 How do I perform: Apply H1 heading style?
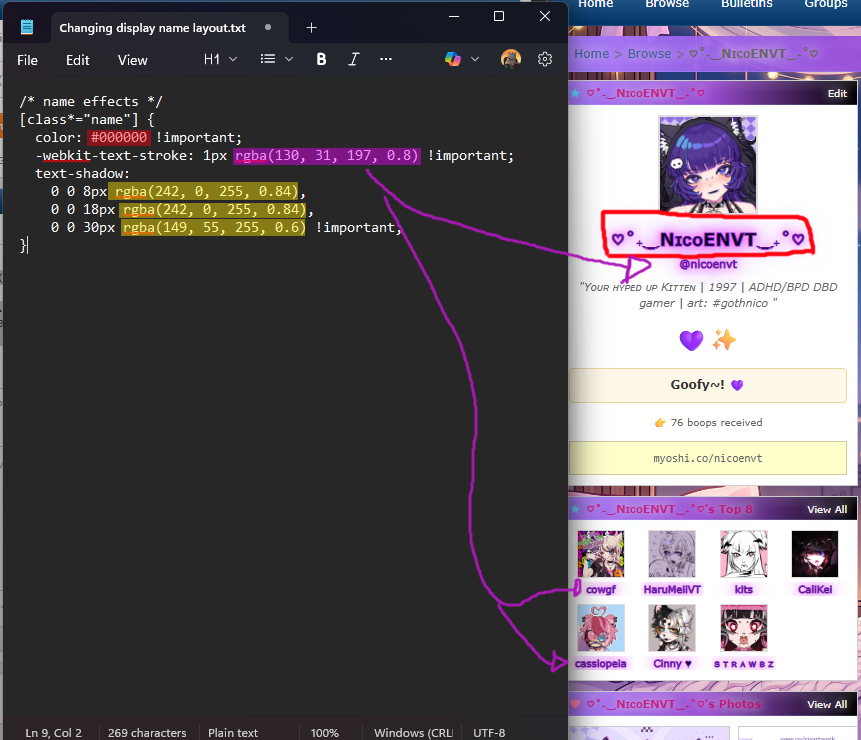click(x=212, y=59)
